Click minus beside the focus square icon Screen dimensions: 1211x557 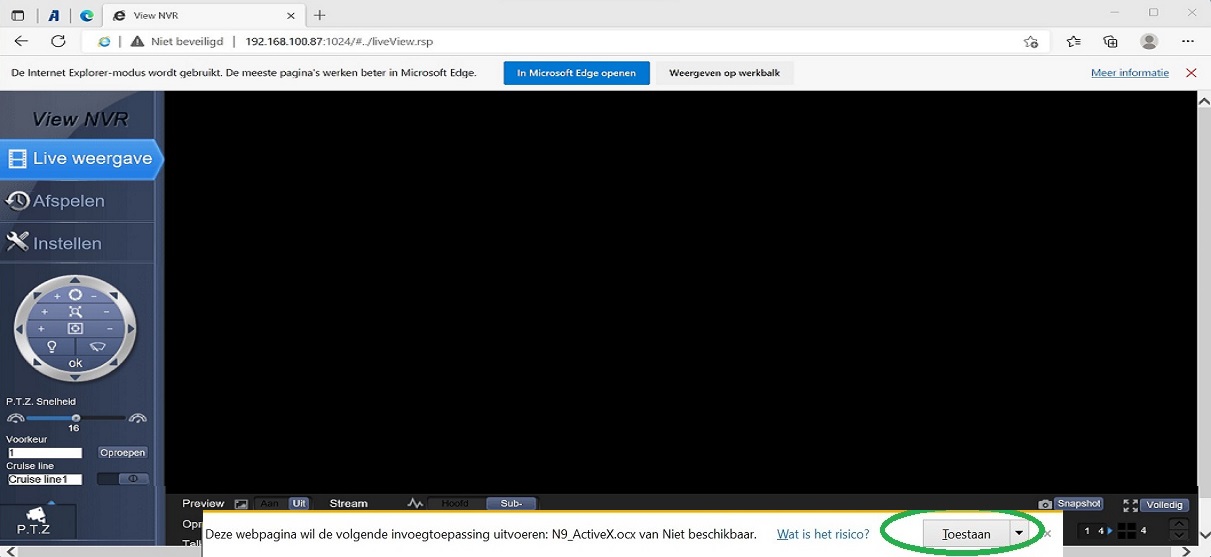[110, 328]
